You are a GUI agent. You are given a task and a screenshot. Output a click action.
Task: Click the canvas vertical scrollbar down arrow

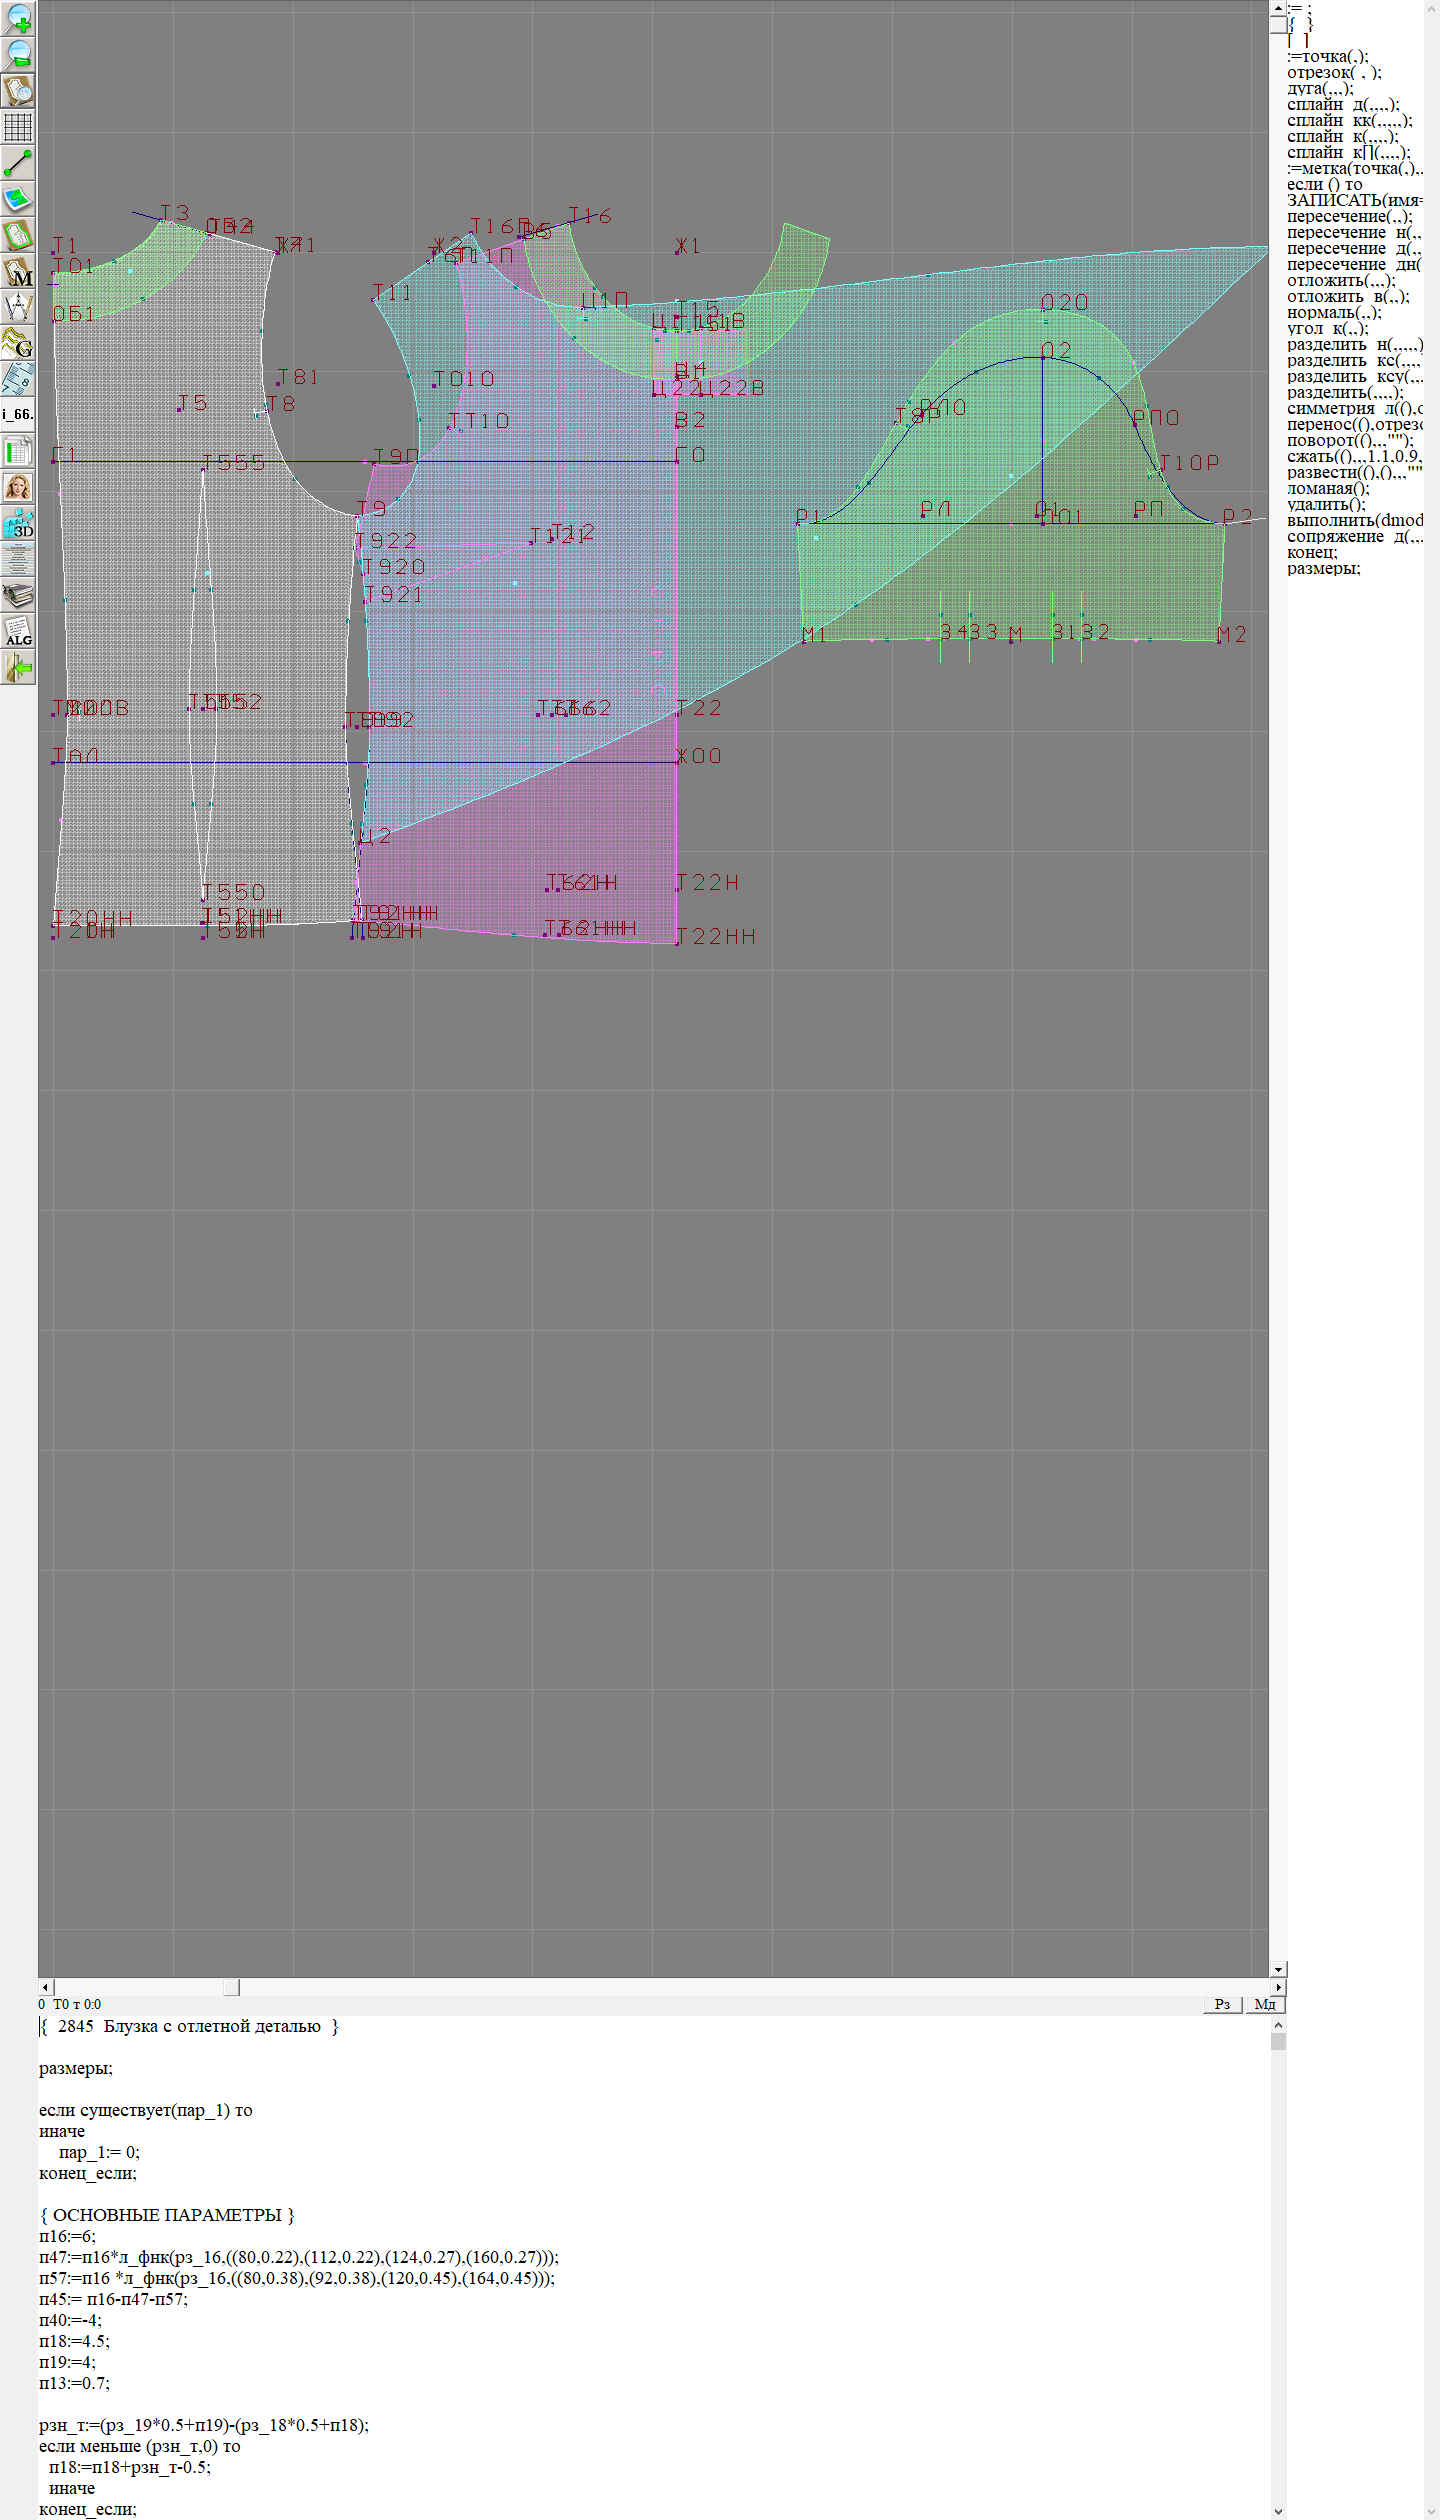pos(1278,1969)
